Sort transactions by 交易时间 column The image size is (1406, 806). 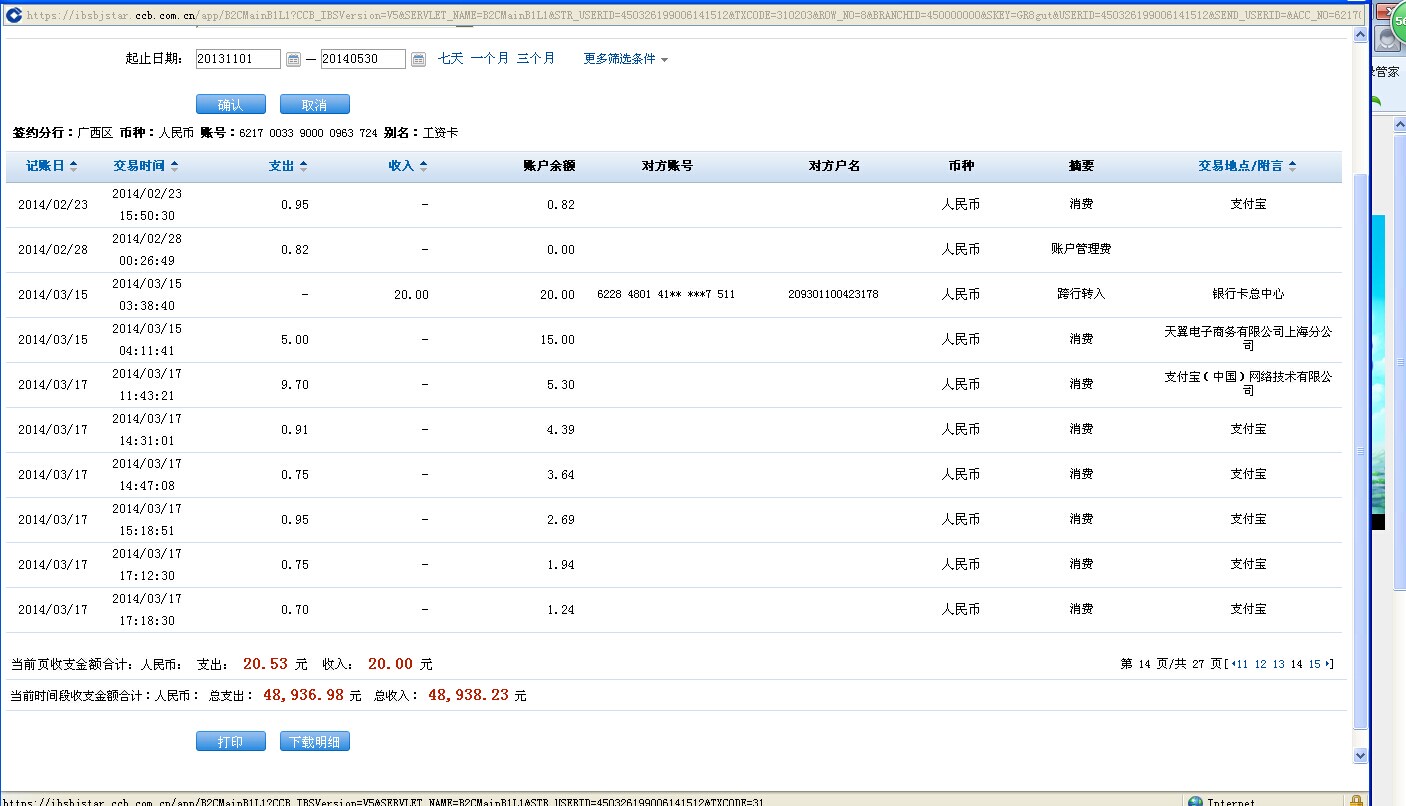145,166
